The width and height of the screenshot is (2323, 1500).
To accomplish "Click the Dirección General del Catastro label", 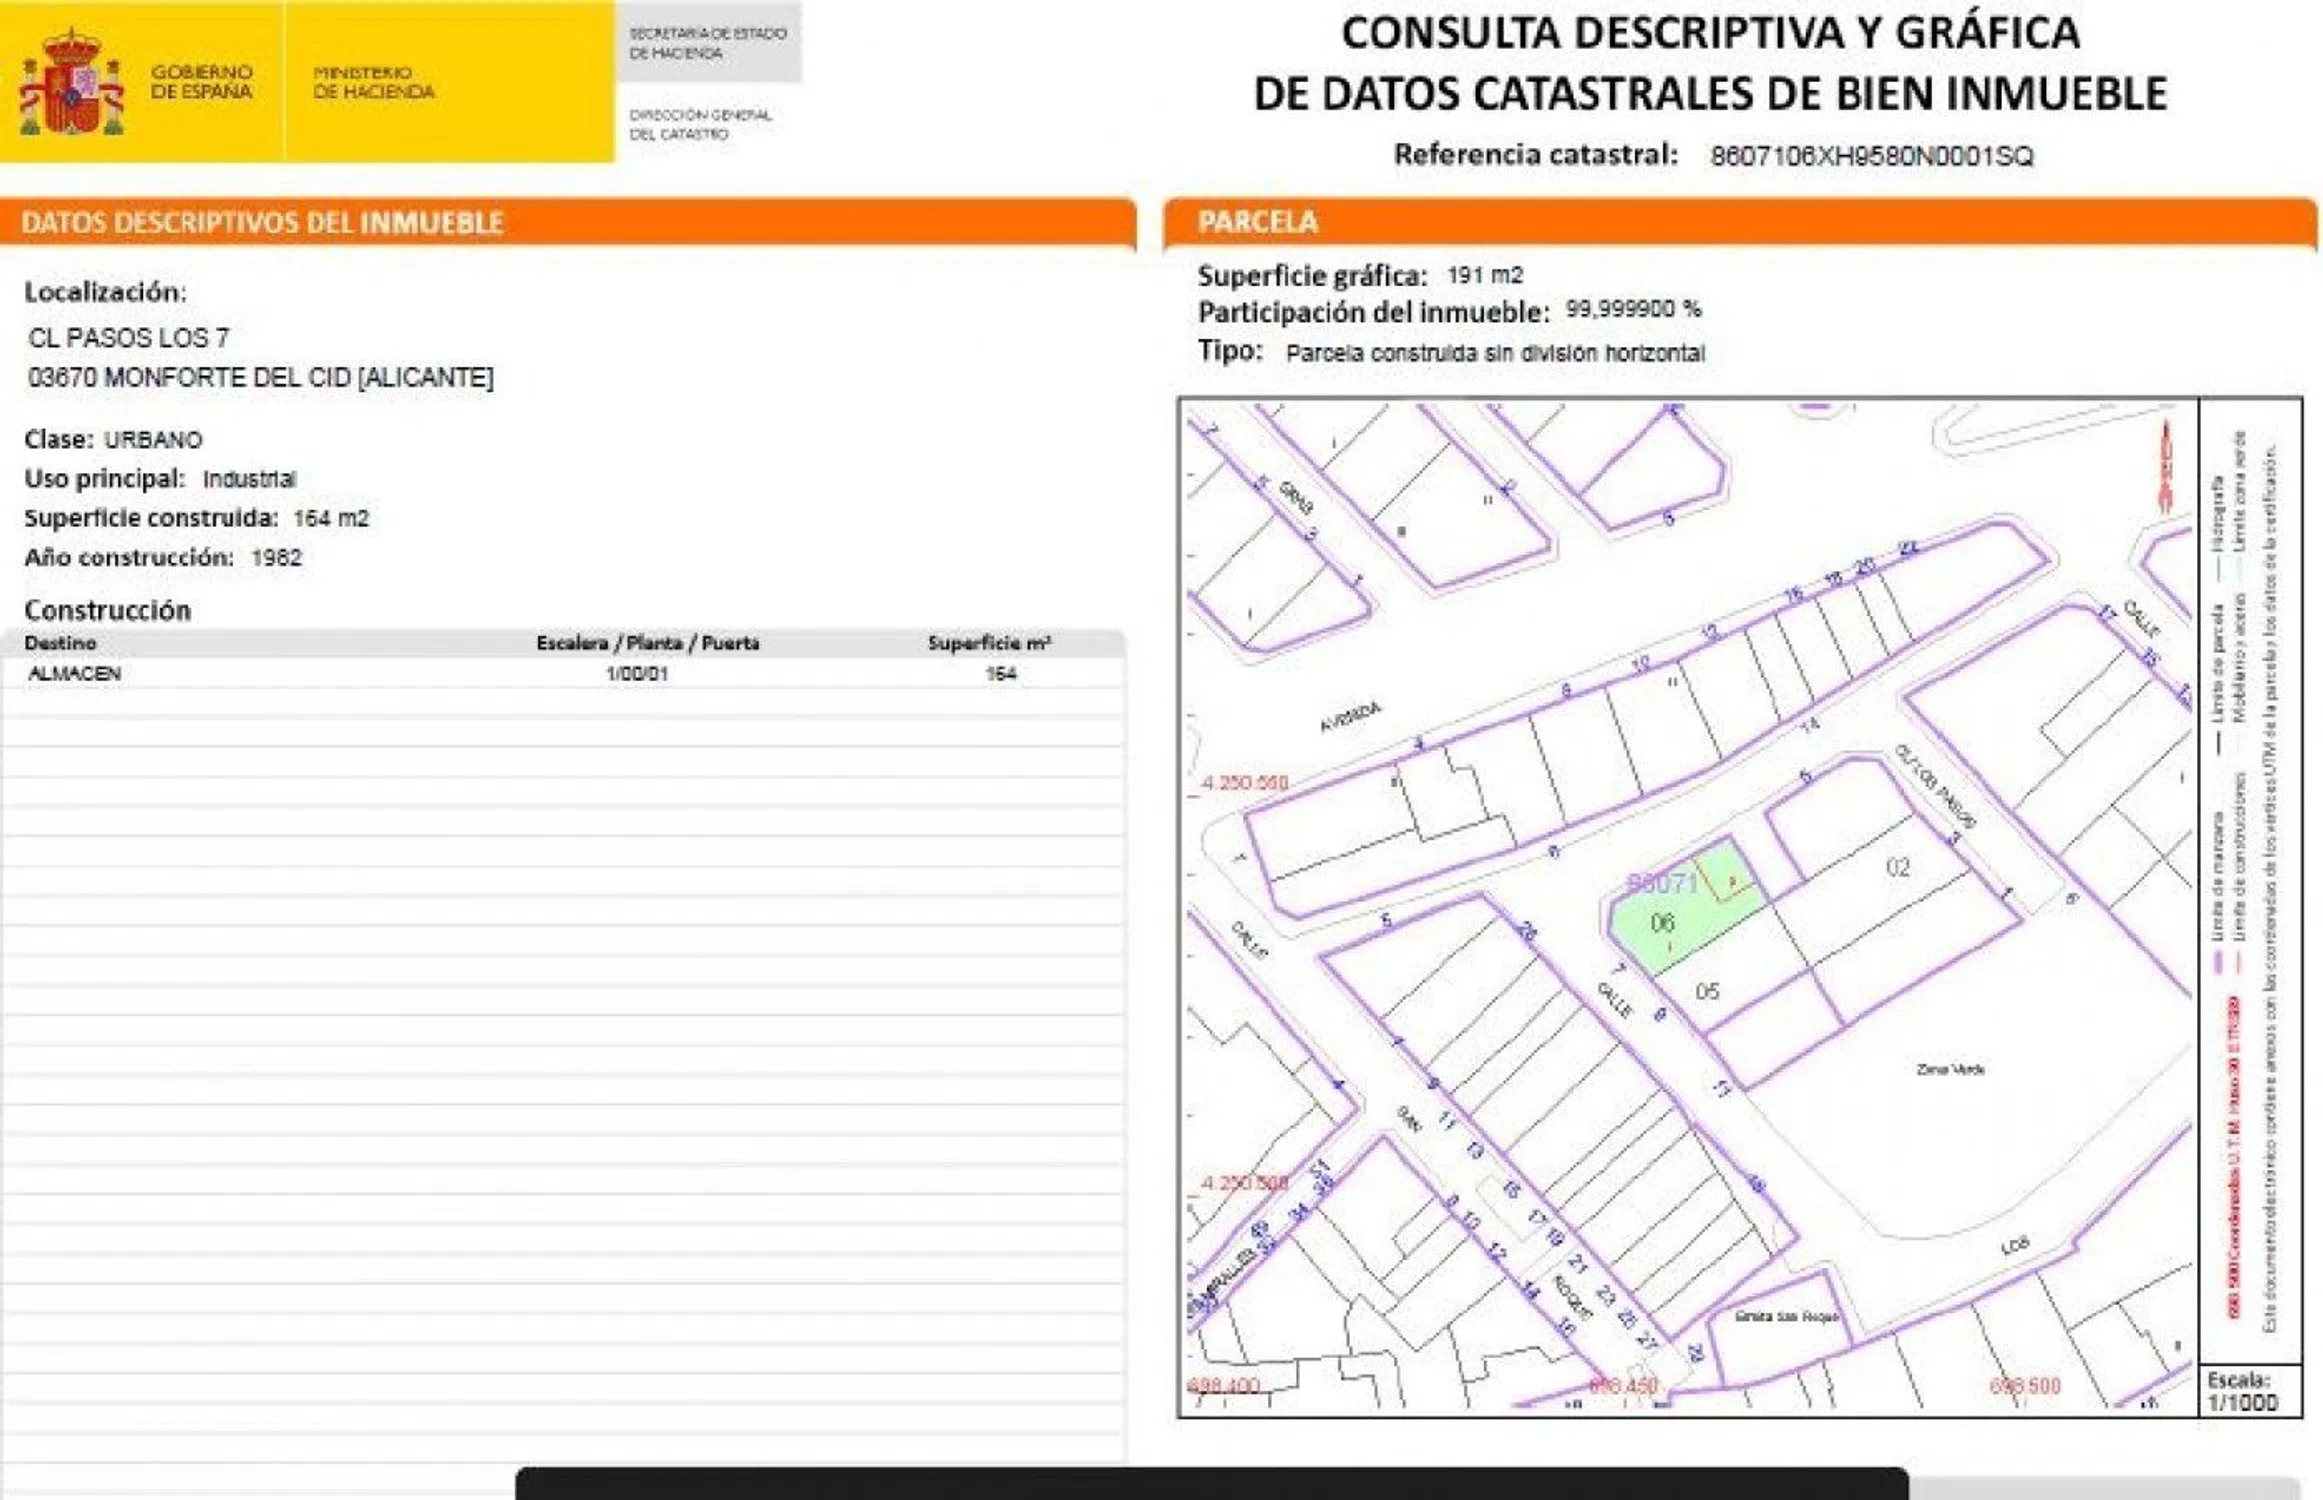I will (x=700, y=124).
